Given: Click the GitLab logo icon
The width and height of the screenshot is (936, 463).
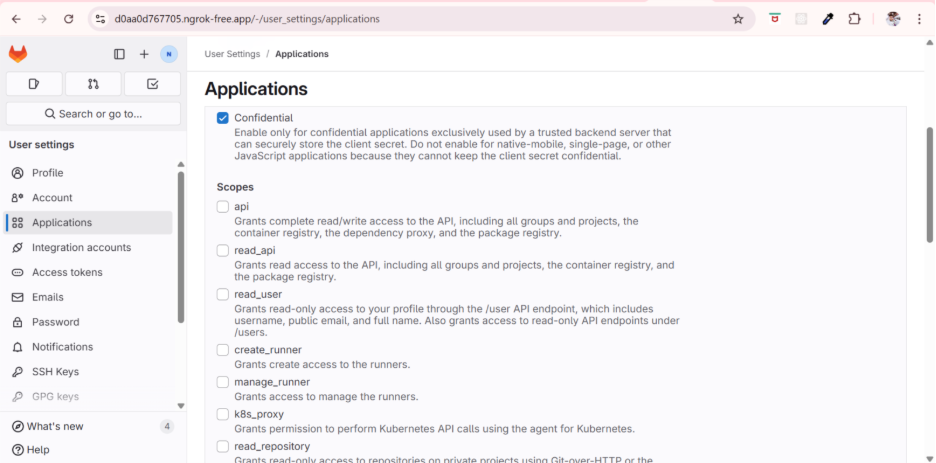Looking at the screenshot, I should [18, 54].
